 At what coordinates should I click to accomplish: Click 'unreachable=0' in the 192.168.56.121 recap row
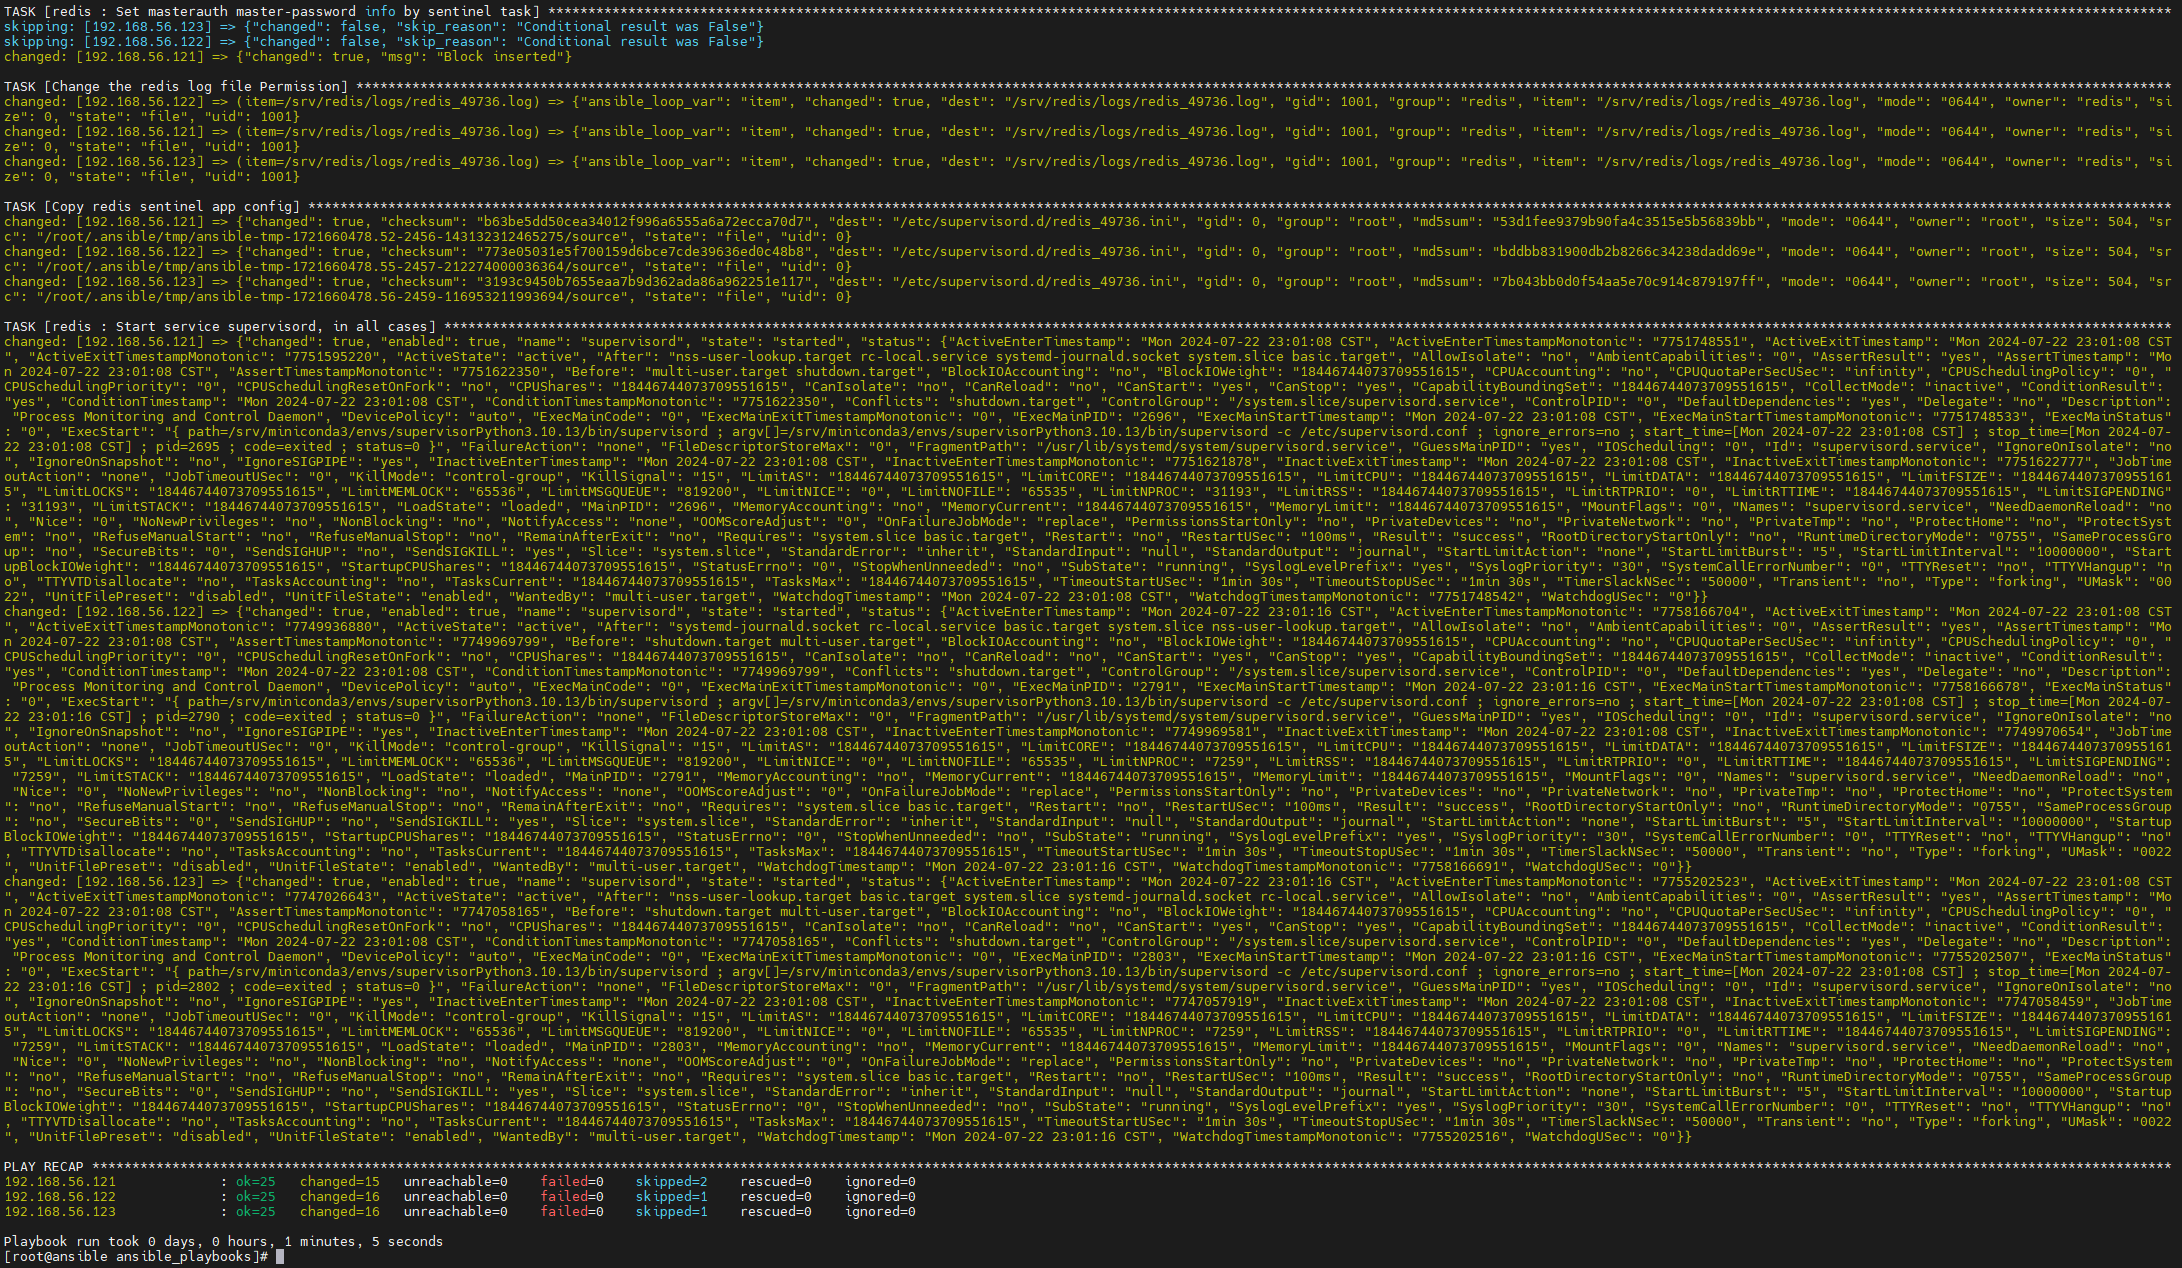point(456,1182)
